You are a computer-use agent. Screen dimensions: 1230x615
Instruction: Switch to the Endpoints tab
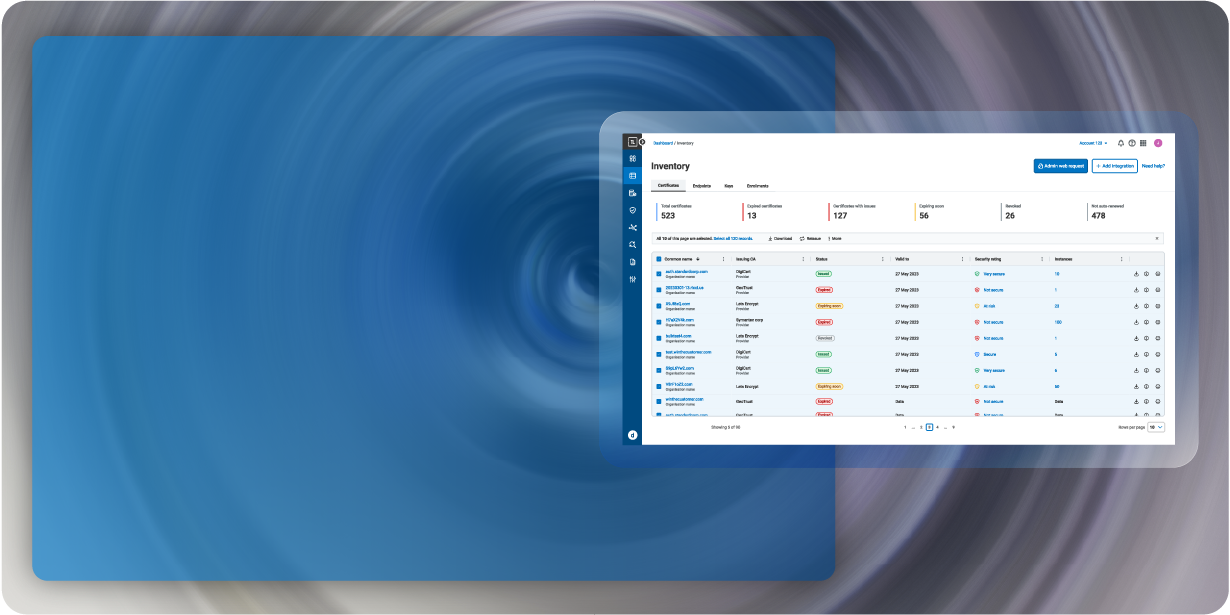(x=701, y=186)
